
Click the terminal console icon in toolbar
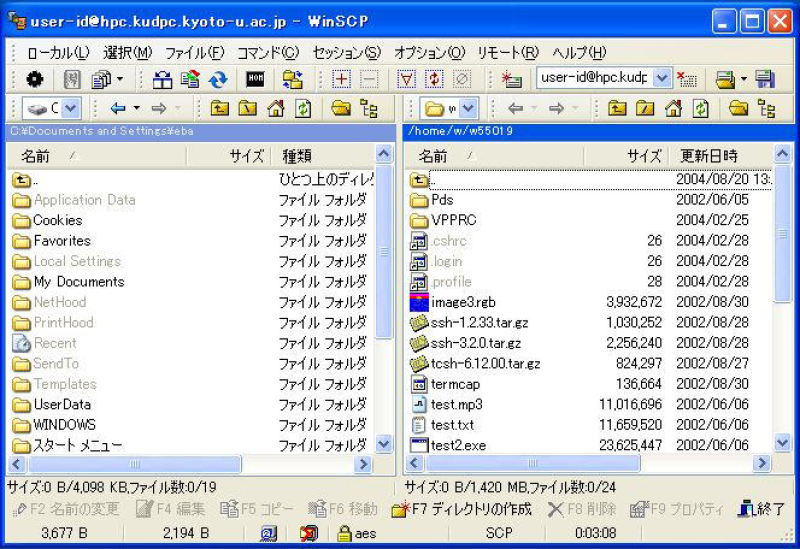(x=255, y=79)
